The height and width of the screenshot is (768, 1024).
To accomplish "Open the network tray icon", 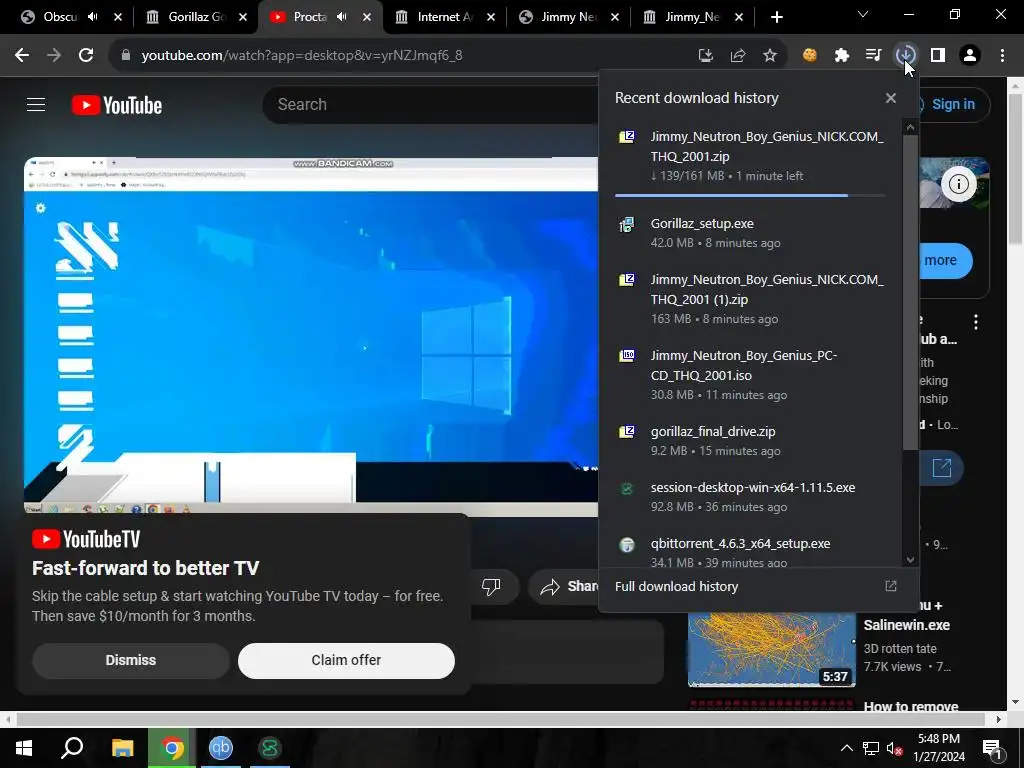I will click(871, 748).
